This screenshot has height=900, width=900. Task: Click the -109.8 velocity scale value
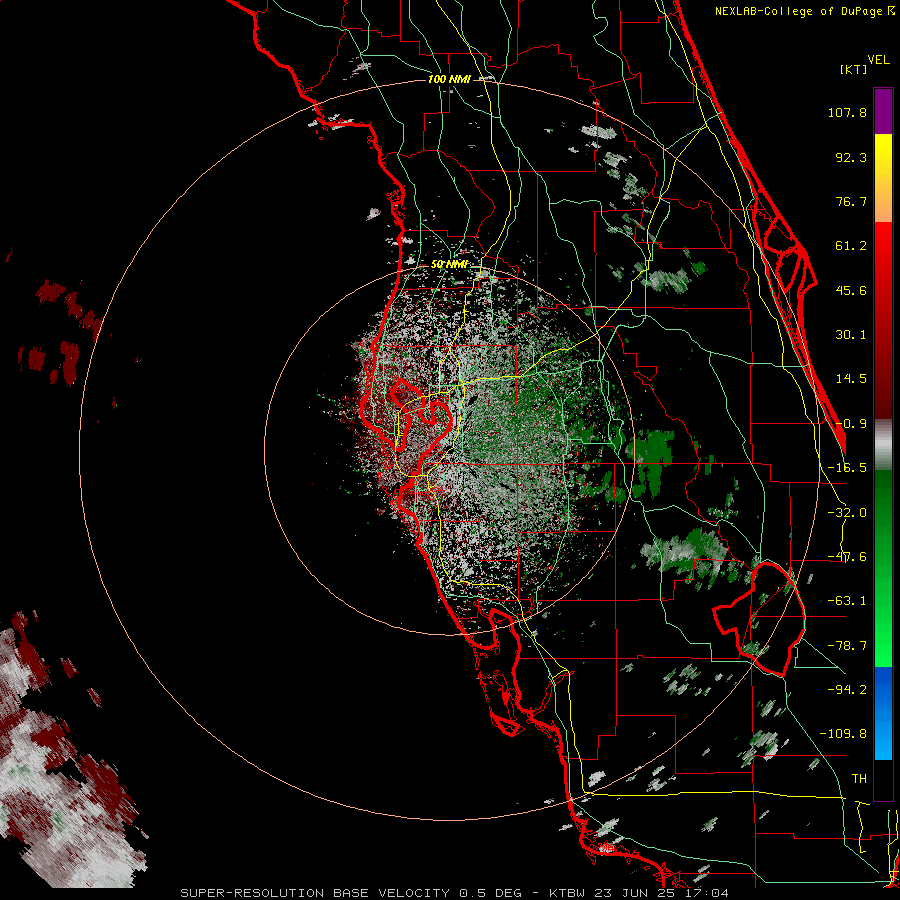(x=843, y=734)
